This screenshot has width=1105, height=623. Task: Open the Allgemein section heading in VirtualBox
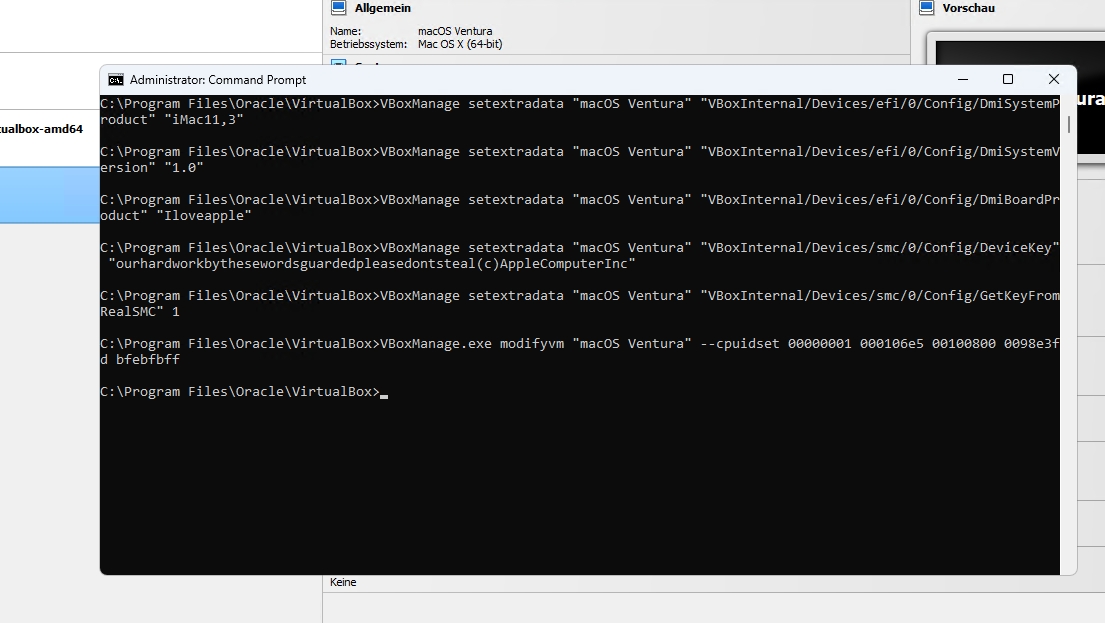pyautogui.click(x=383, y=8)
